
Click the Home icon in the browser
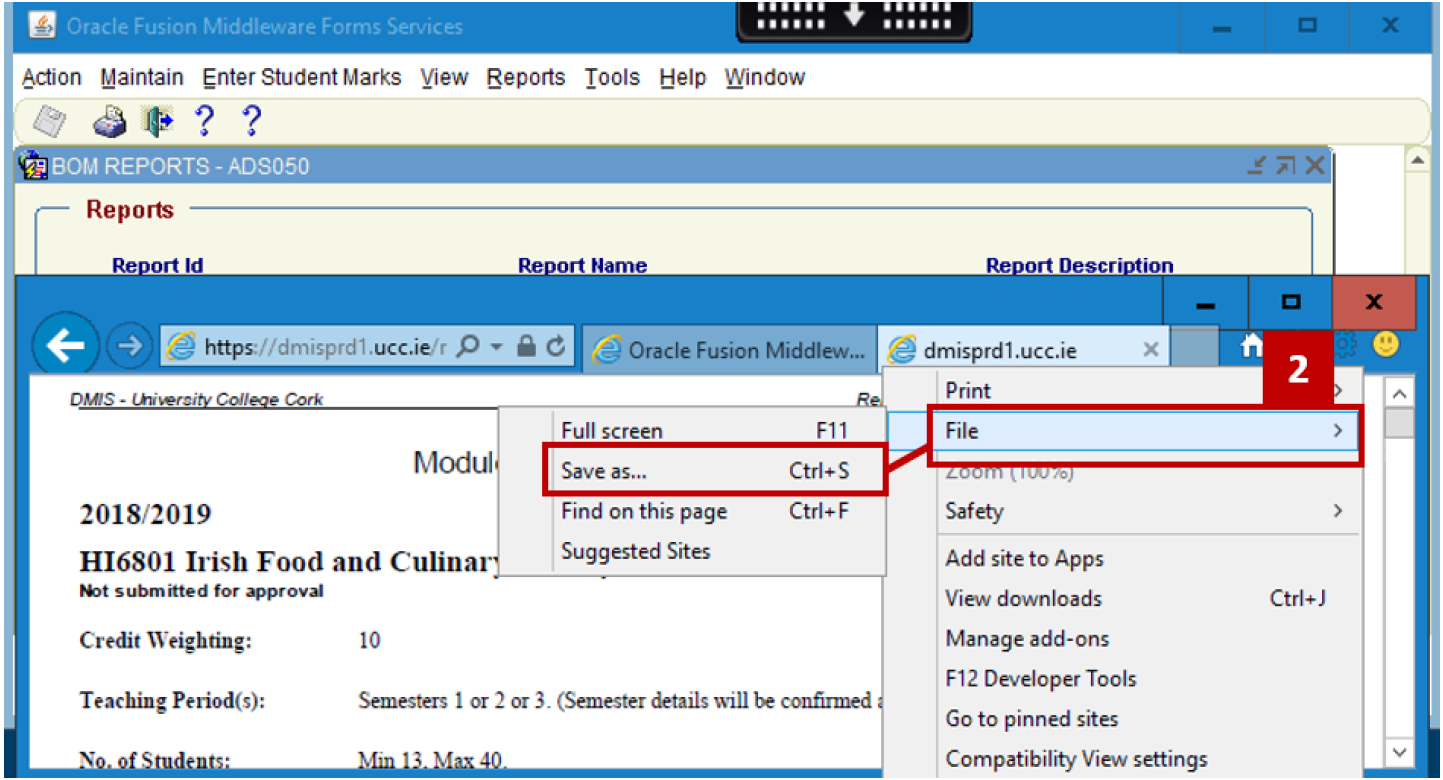tap(1251, 346)
